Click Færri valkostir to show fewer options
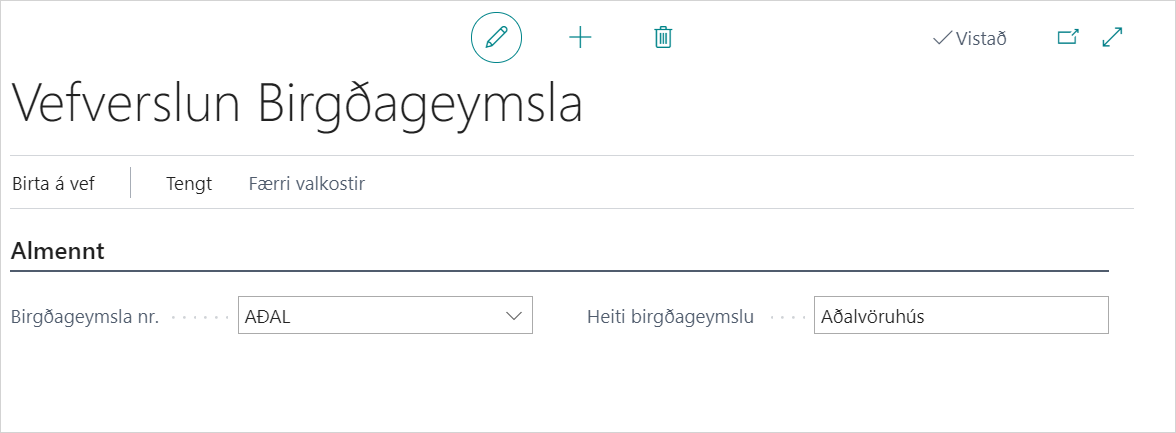 coord(306,184)
